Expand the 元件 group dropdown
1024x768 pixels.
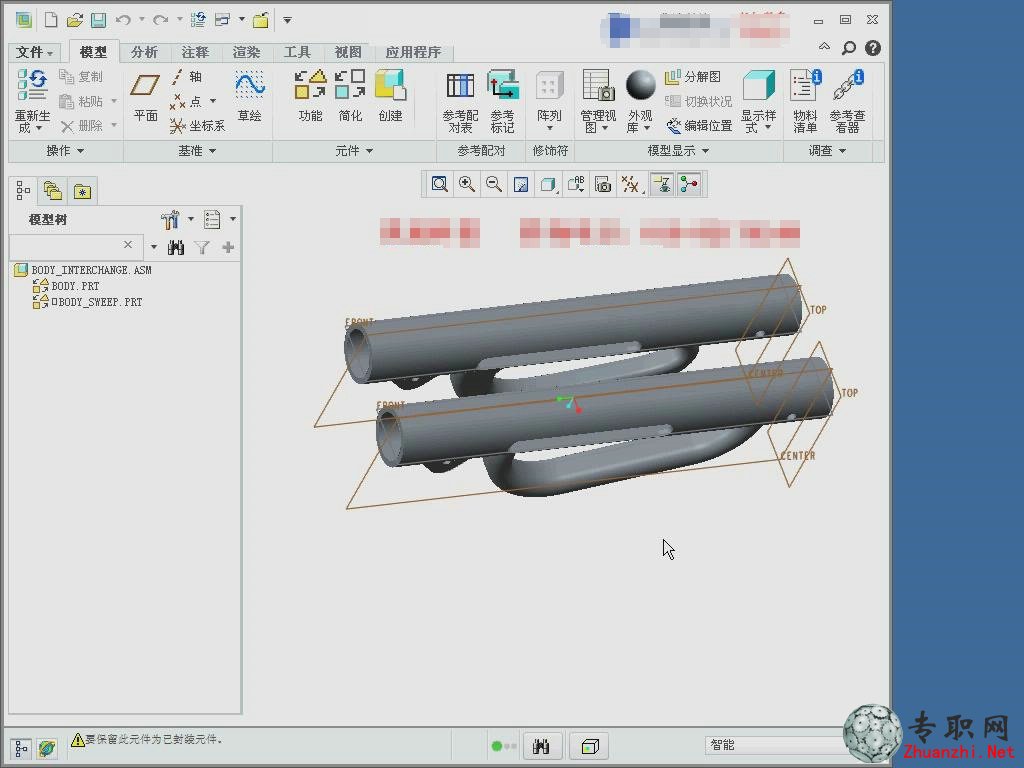(x=354, y=151)
